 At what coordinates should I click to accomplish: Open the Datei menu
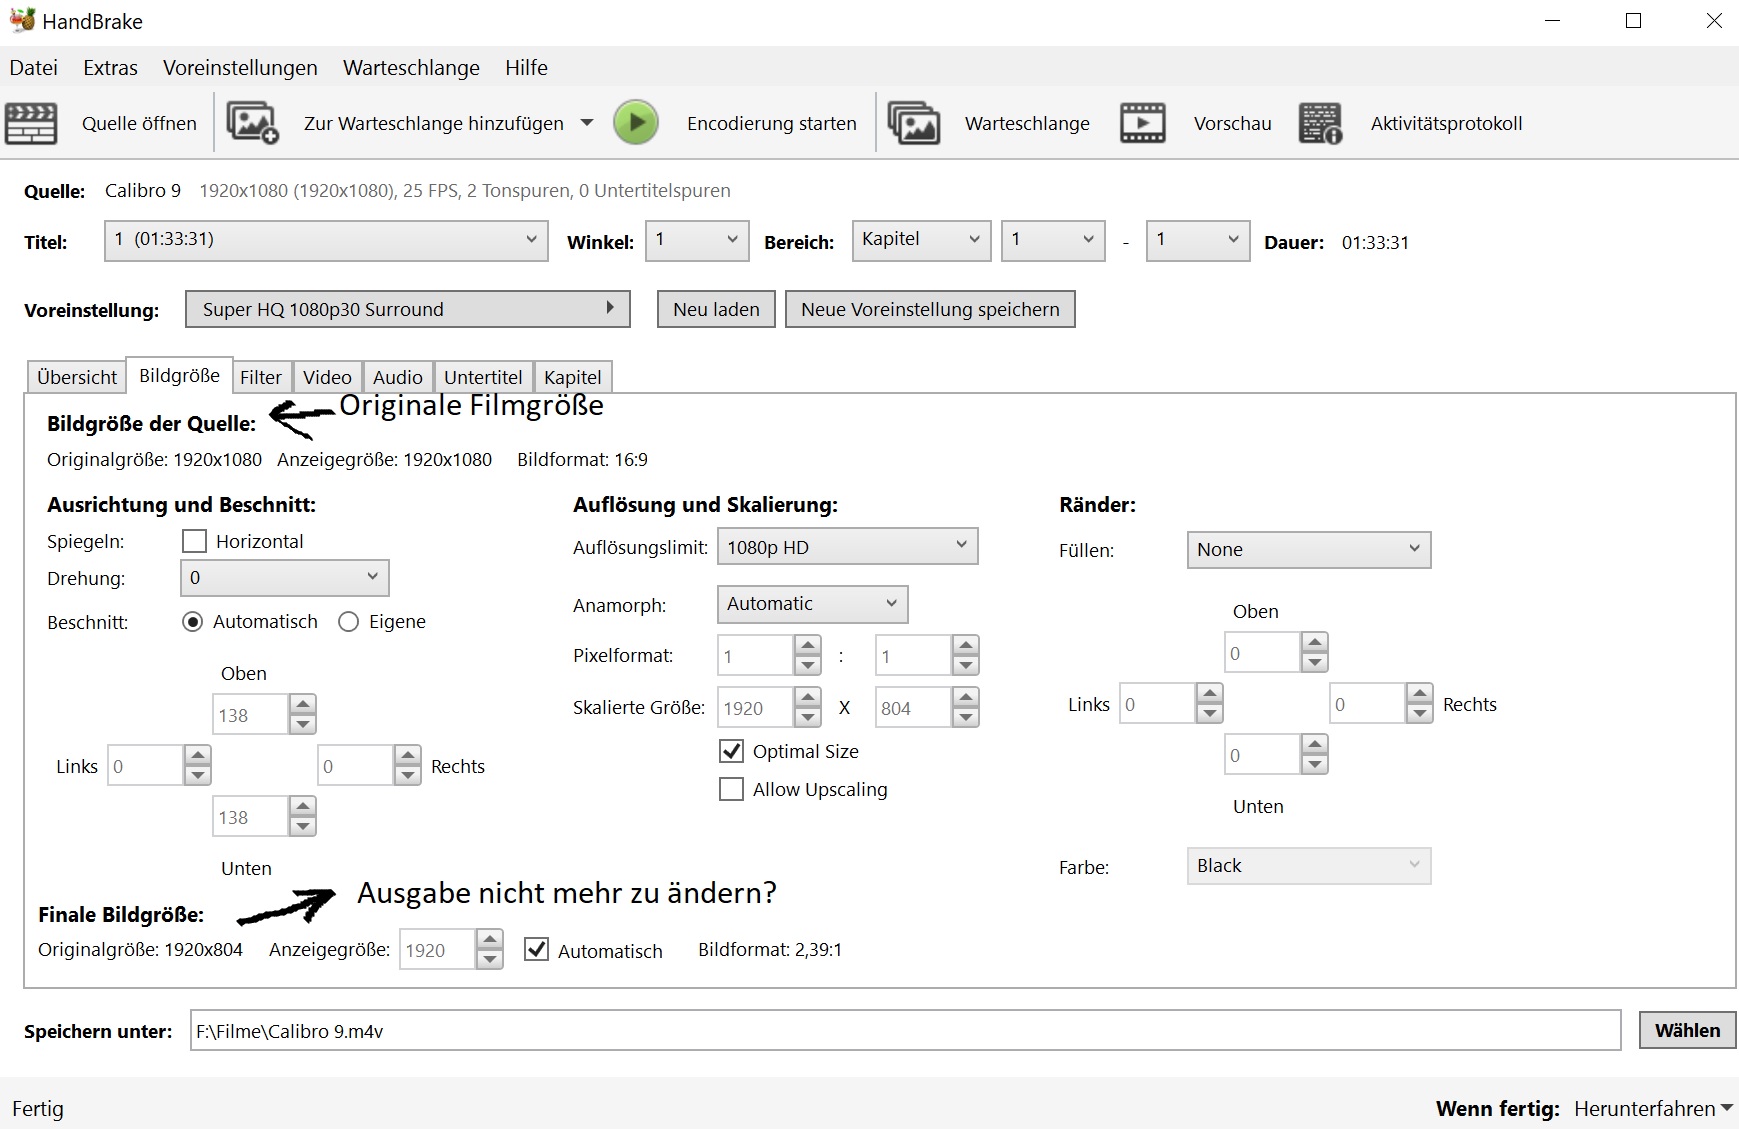pyautogui.click(x=34, y=68)
